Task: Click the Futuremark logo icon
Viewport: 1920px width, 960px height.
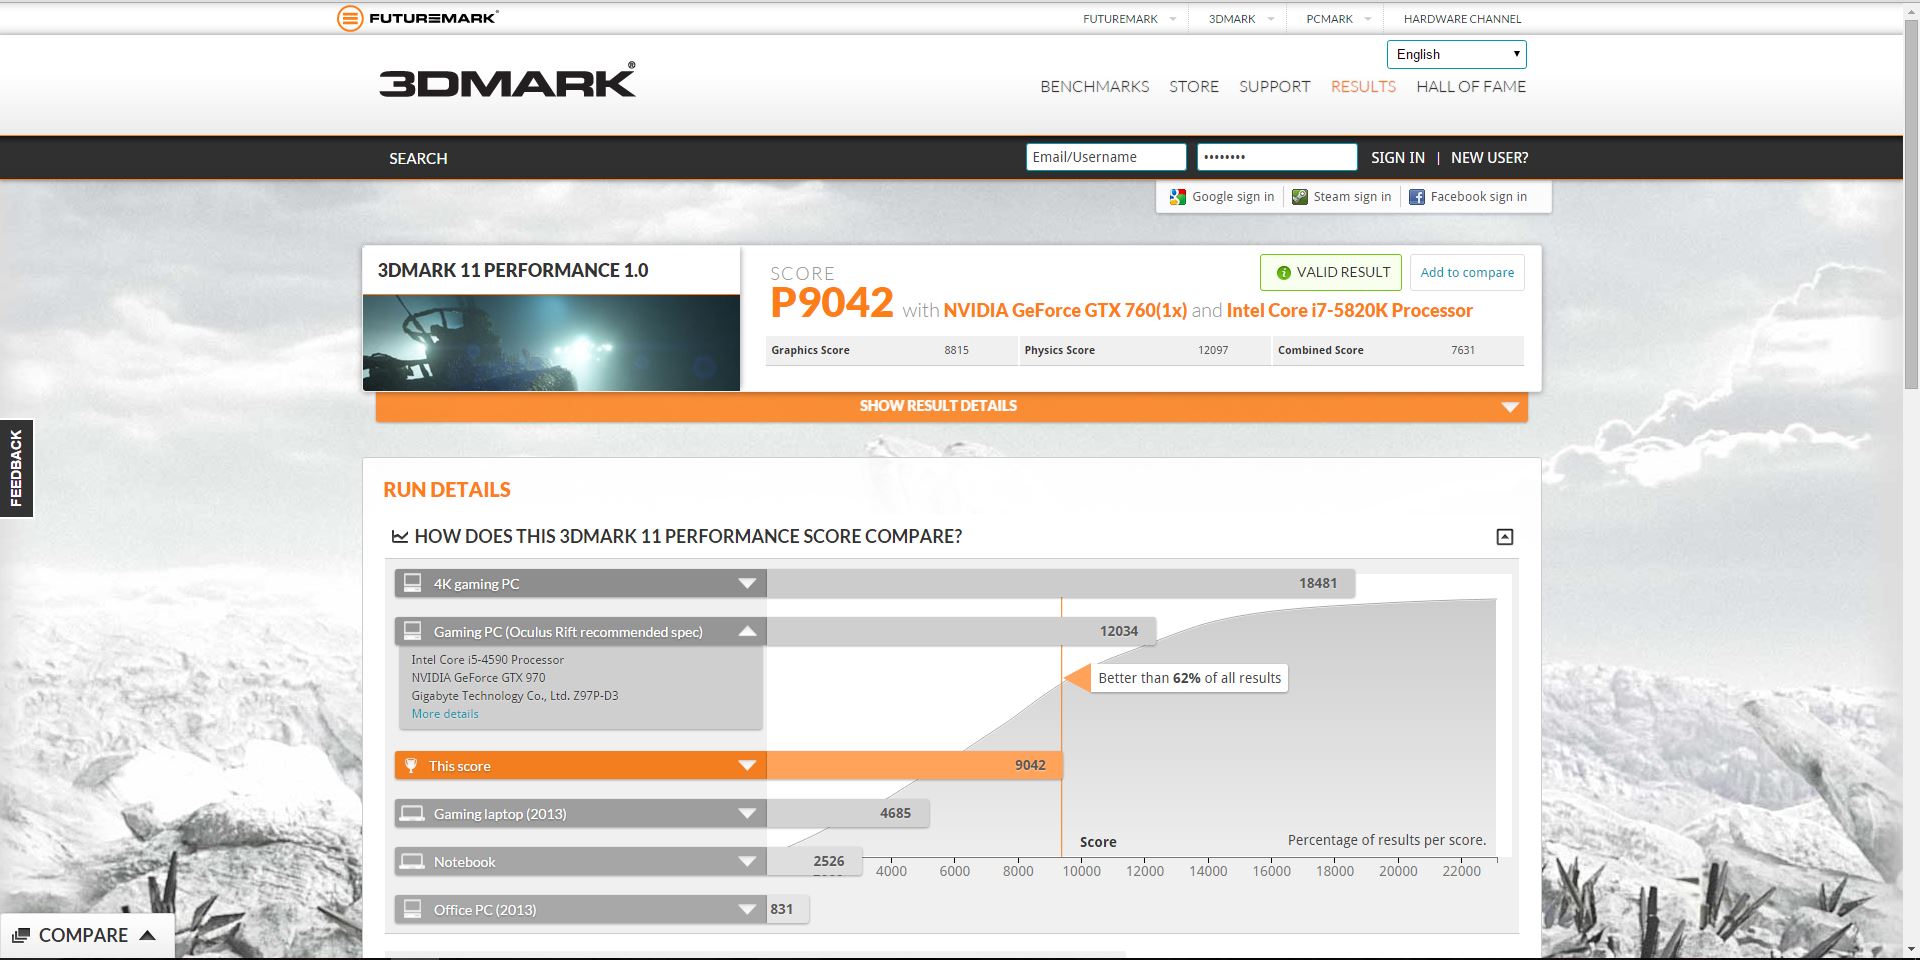Action: coord(350,18)
